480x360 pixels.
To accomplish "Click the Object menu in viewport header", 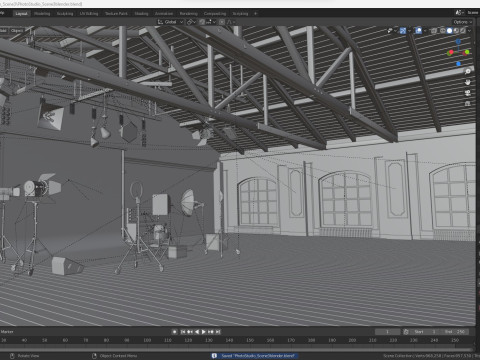I will coord(17,31).
